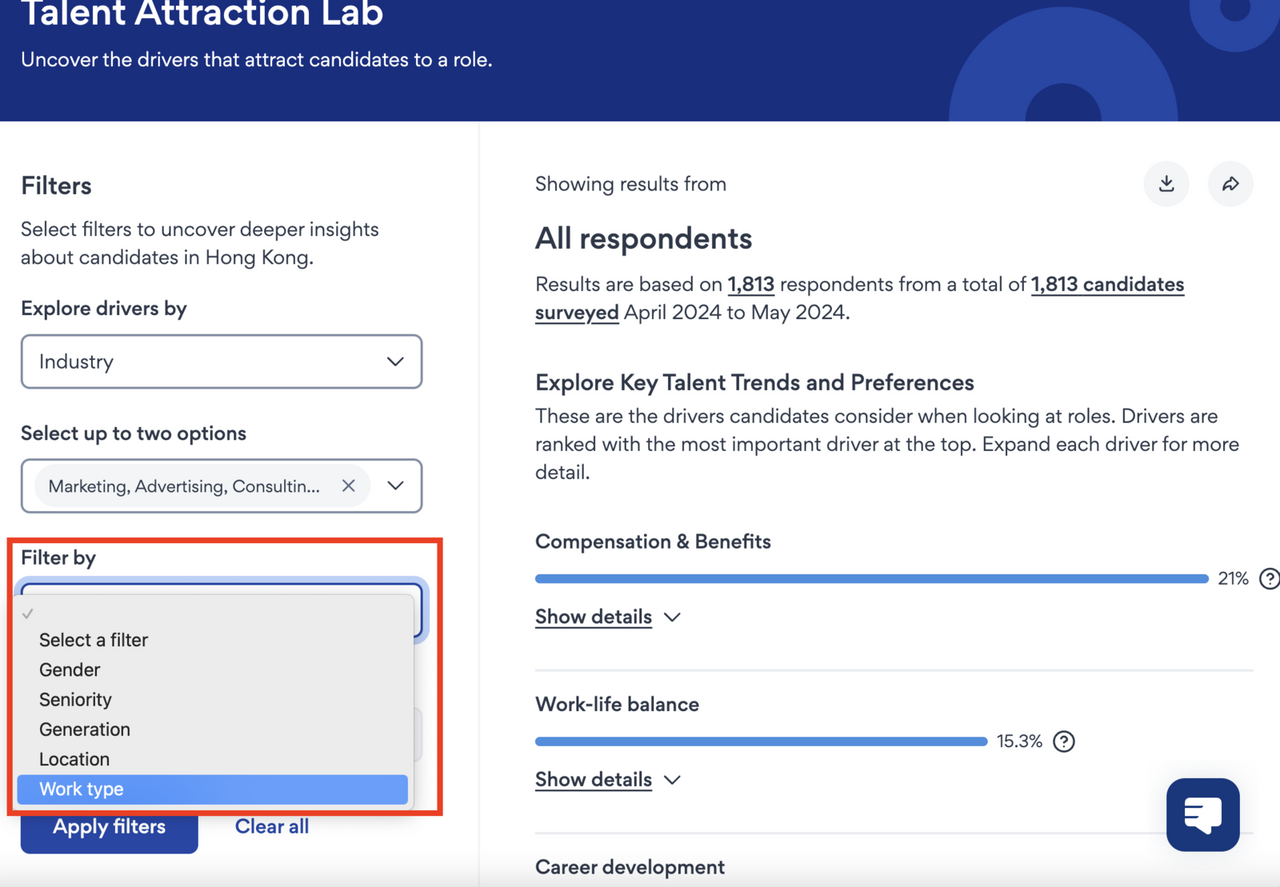
Task: Expand Show details under Compensation & Benefits
Action: click(607, 617)
